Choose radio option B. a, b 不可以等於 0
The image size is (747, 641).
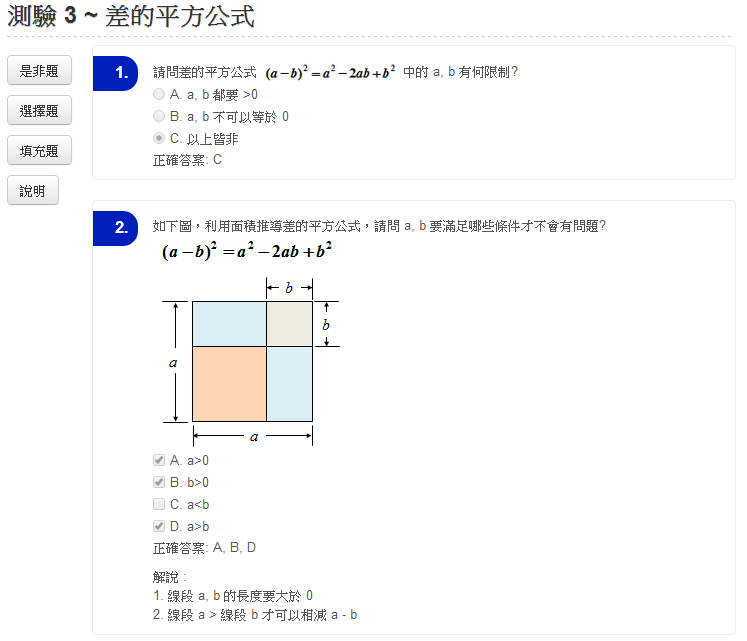pyautogui.click(x=159, y=116)
